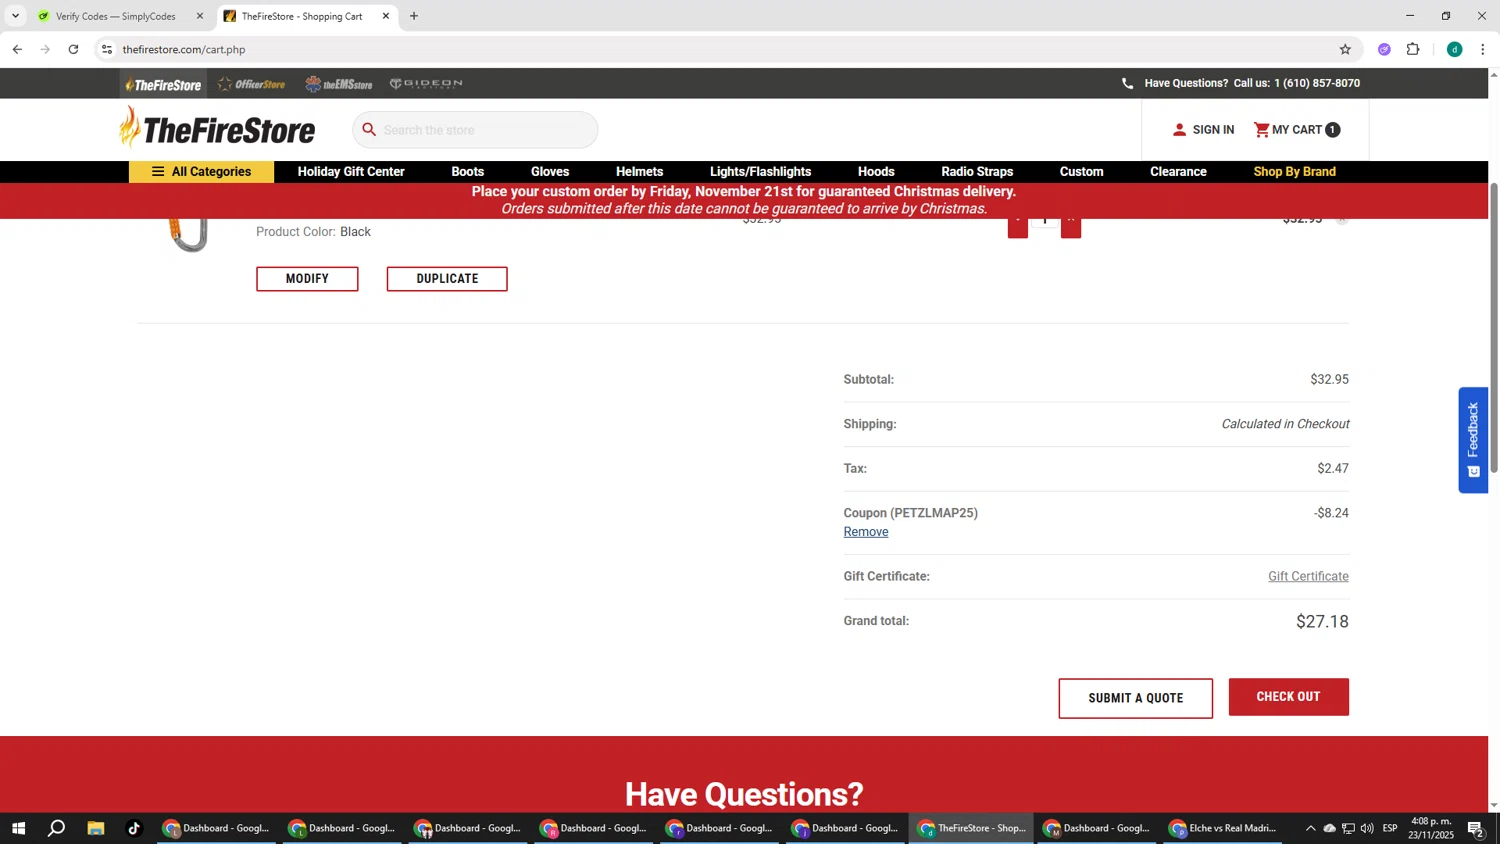1500x844 pixels.
Task: Open the tab search dropdown arrow
Action: 15,16
